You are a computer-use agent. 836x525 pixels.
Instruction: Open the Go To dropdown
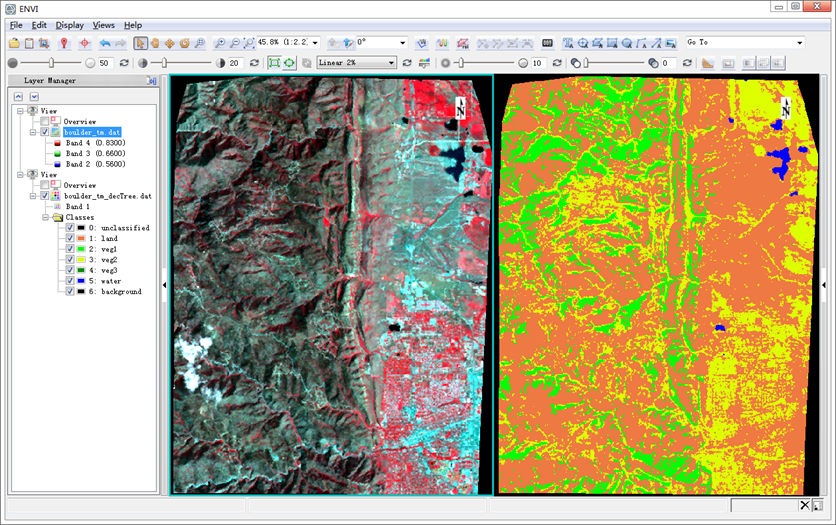tap(799, 43)
